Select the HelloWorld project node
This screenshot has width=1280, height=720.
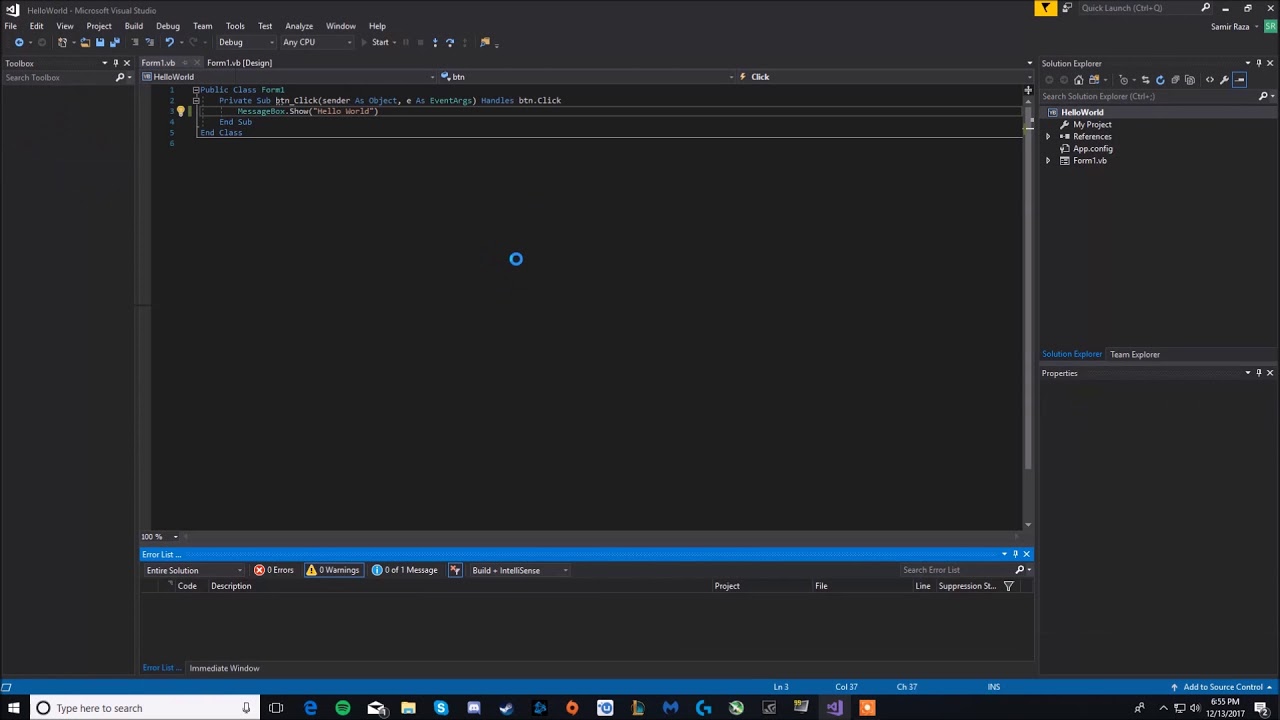1082,113
